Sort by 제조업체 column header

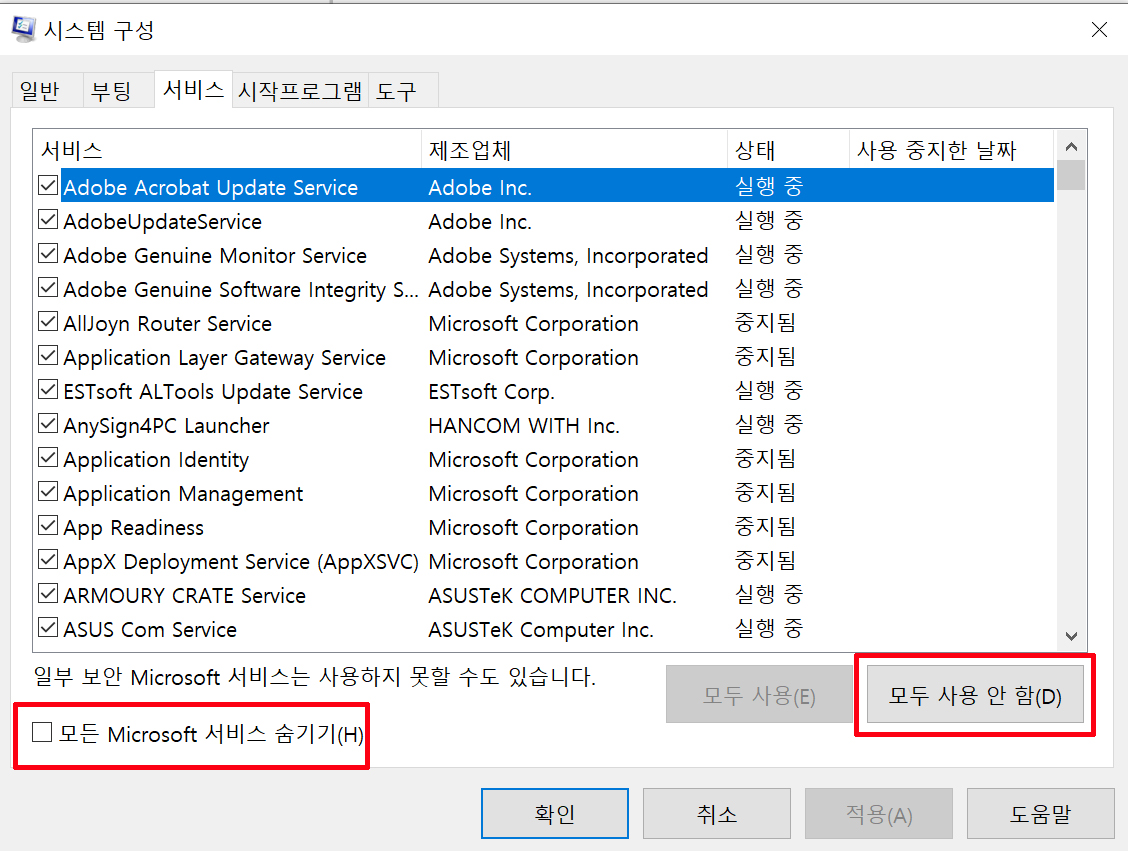click(574, 150)
